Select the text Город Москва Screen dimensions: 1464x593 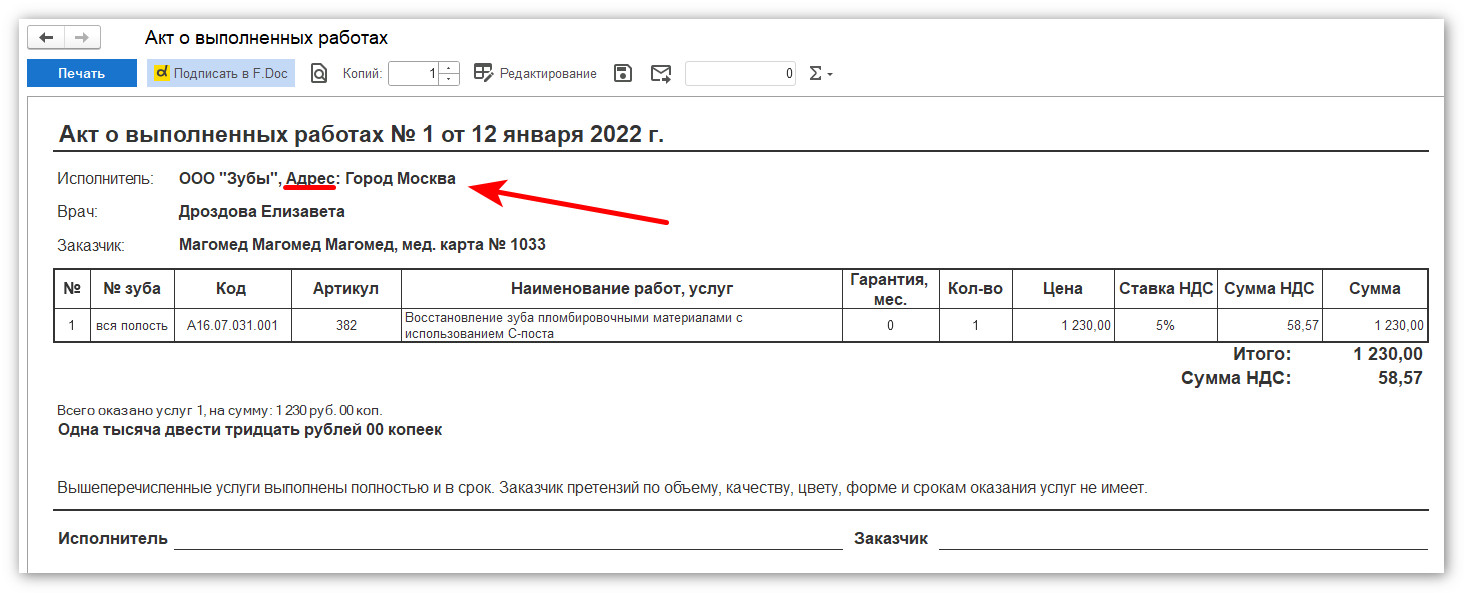(x=400, y=179)
